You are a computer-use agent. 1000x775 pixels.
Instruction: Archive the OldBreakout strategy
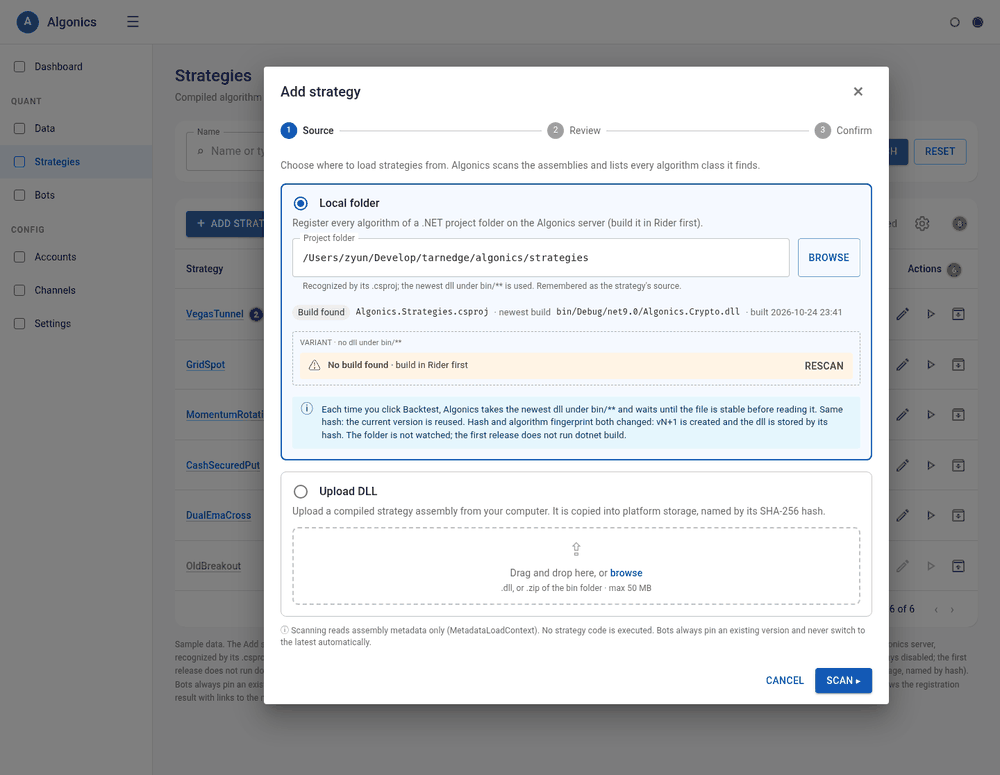pyautogui.click(x=958, y=566)
